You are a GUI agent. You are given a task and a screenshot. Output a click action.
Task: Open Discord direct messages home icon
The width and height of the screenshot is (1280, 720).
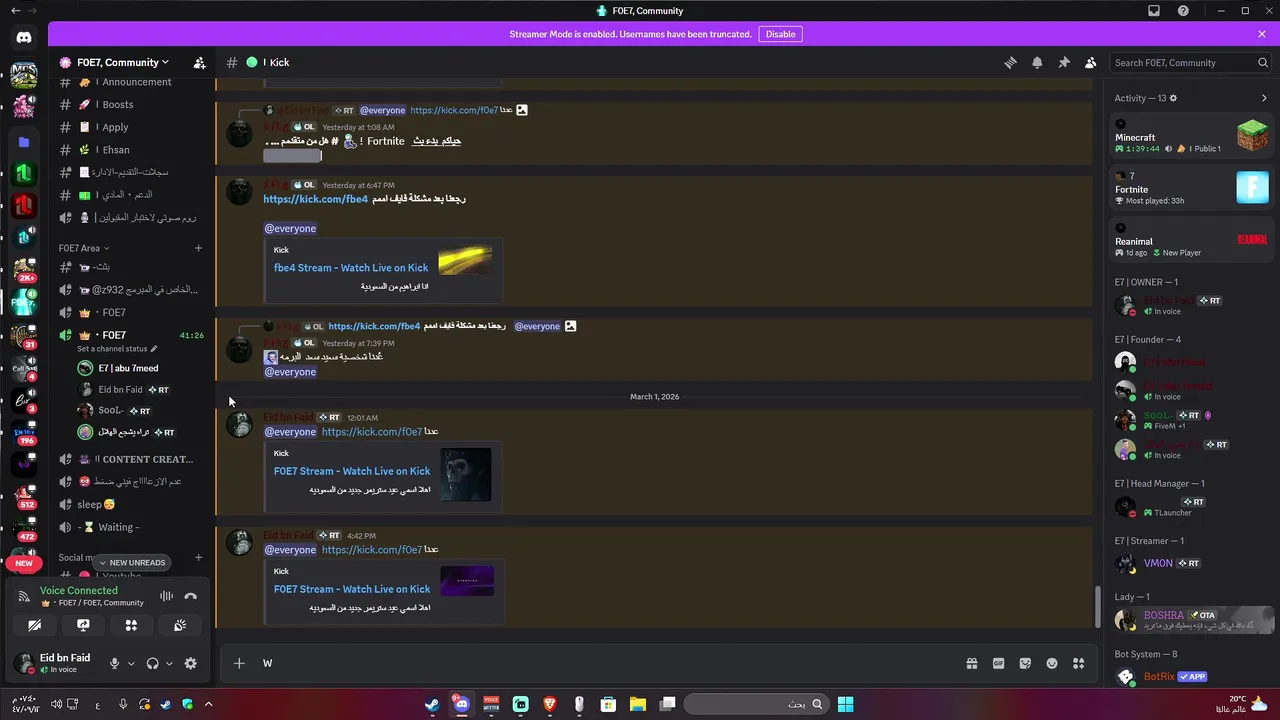coord(24,38)
